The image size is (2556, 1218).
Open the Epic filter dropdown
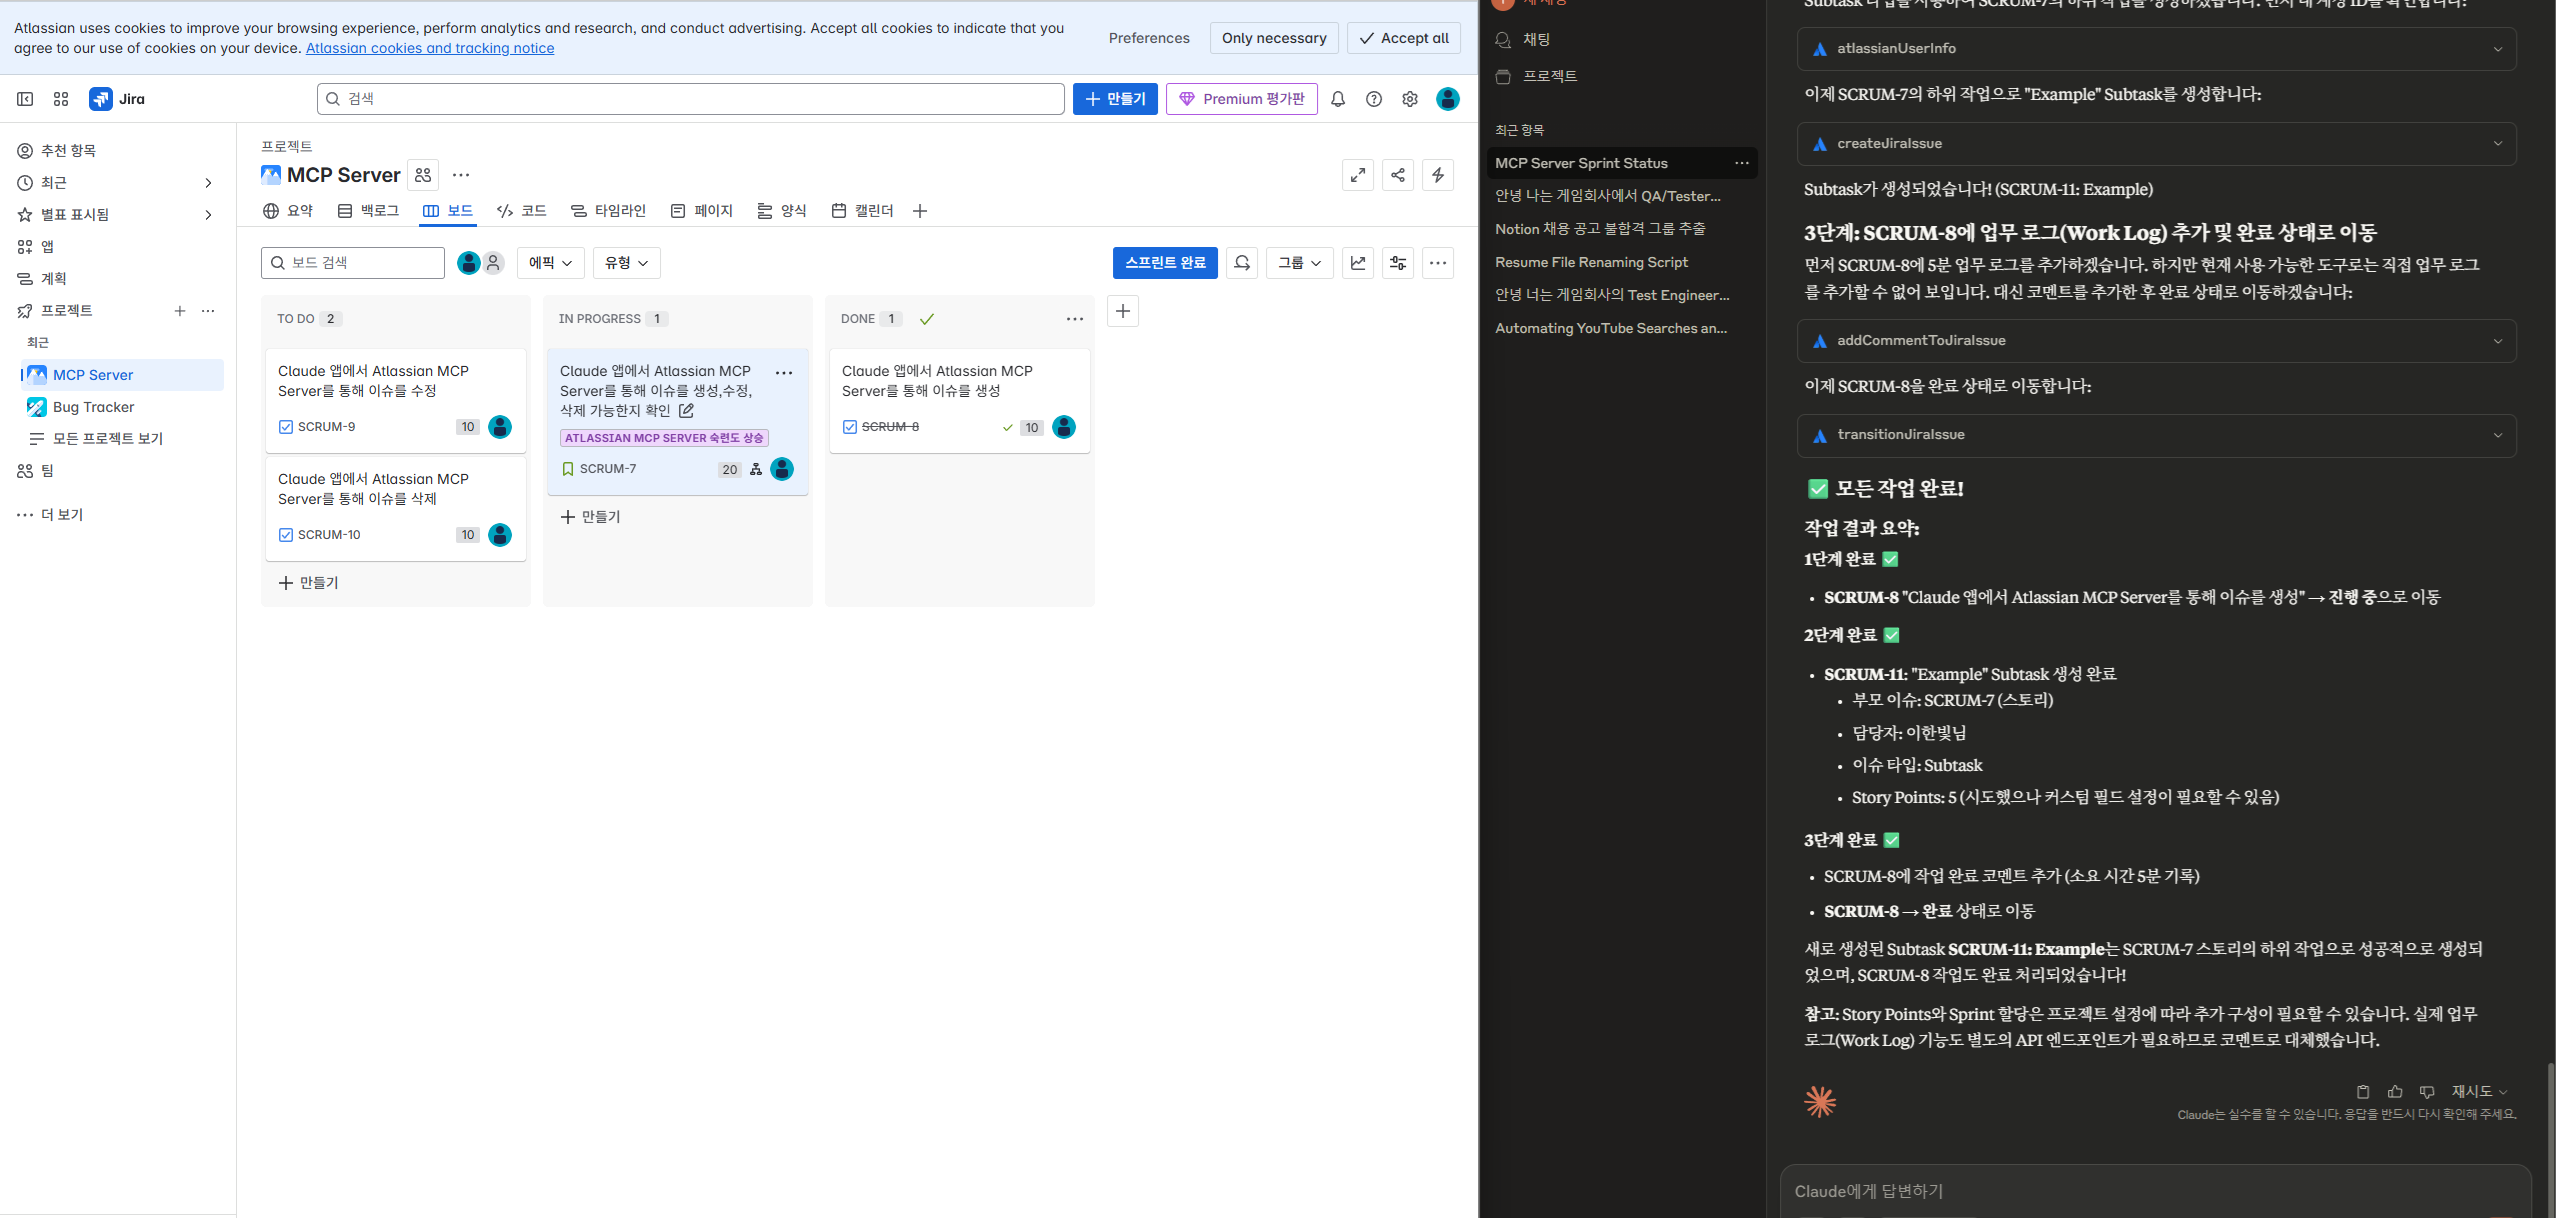pos(550,263)
